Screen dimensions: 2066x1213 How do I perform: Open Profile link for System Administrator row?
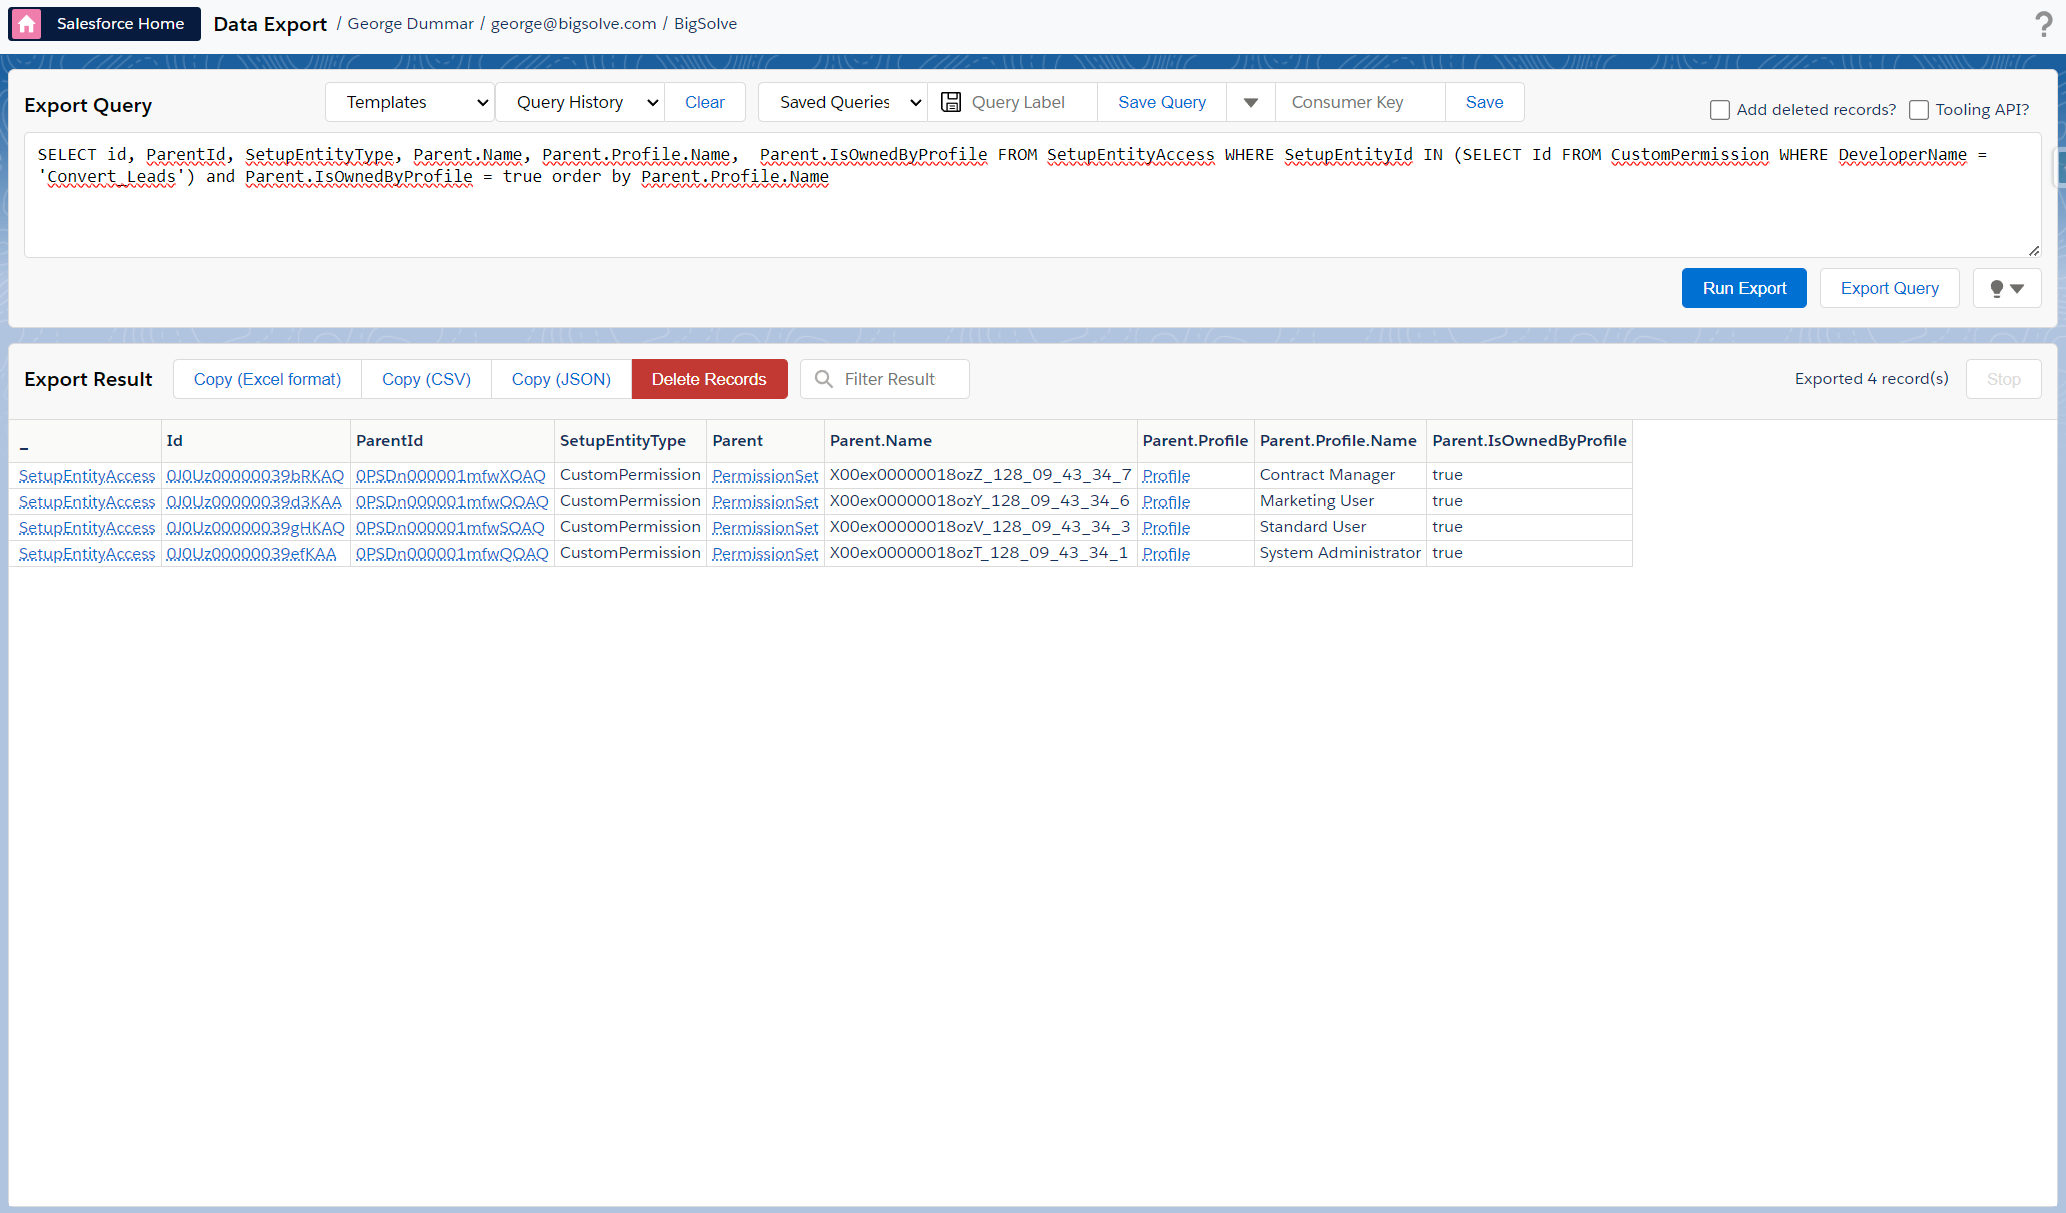(x=1166, y=554)
